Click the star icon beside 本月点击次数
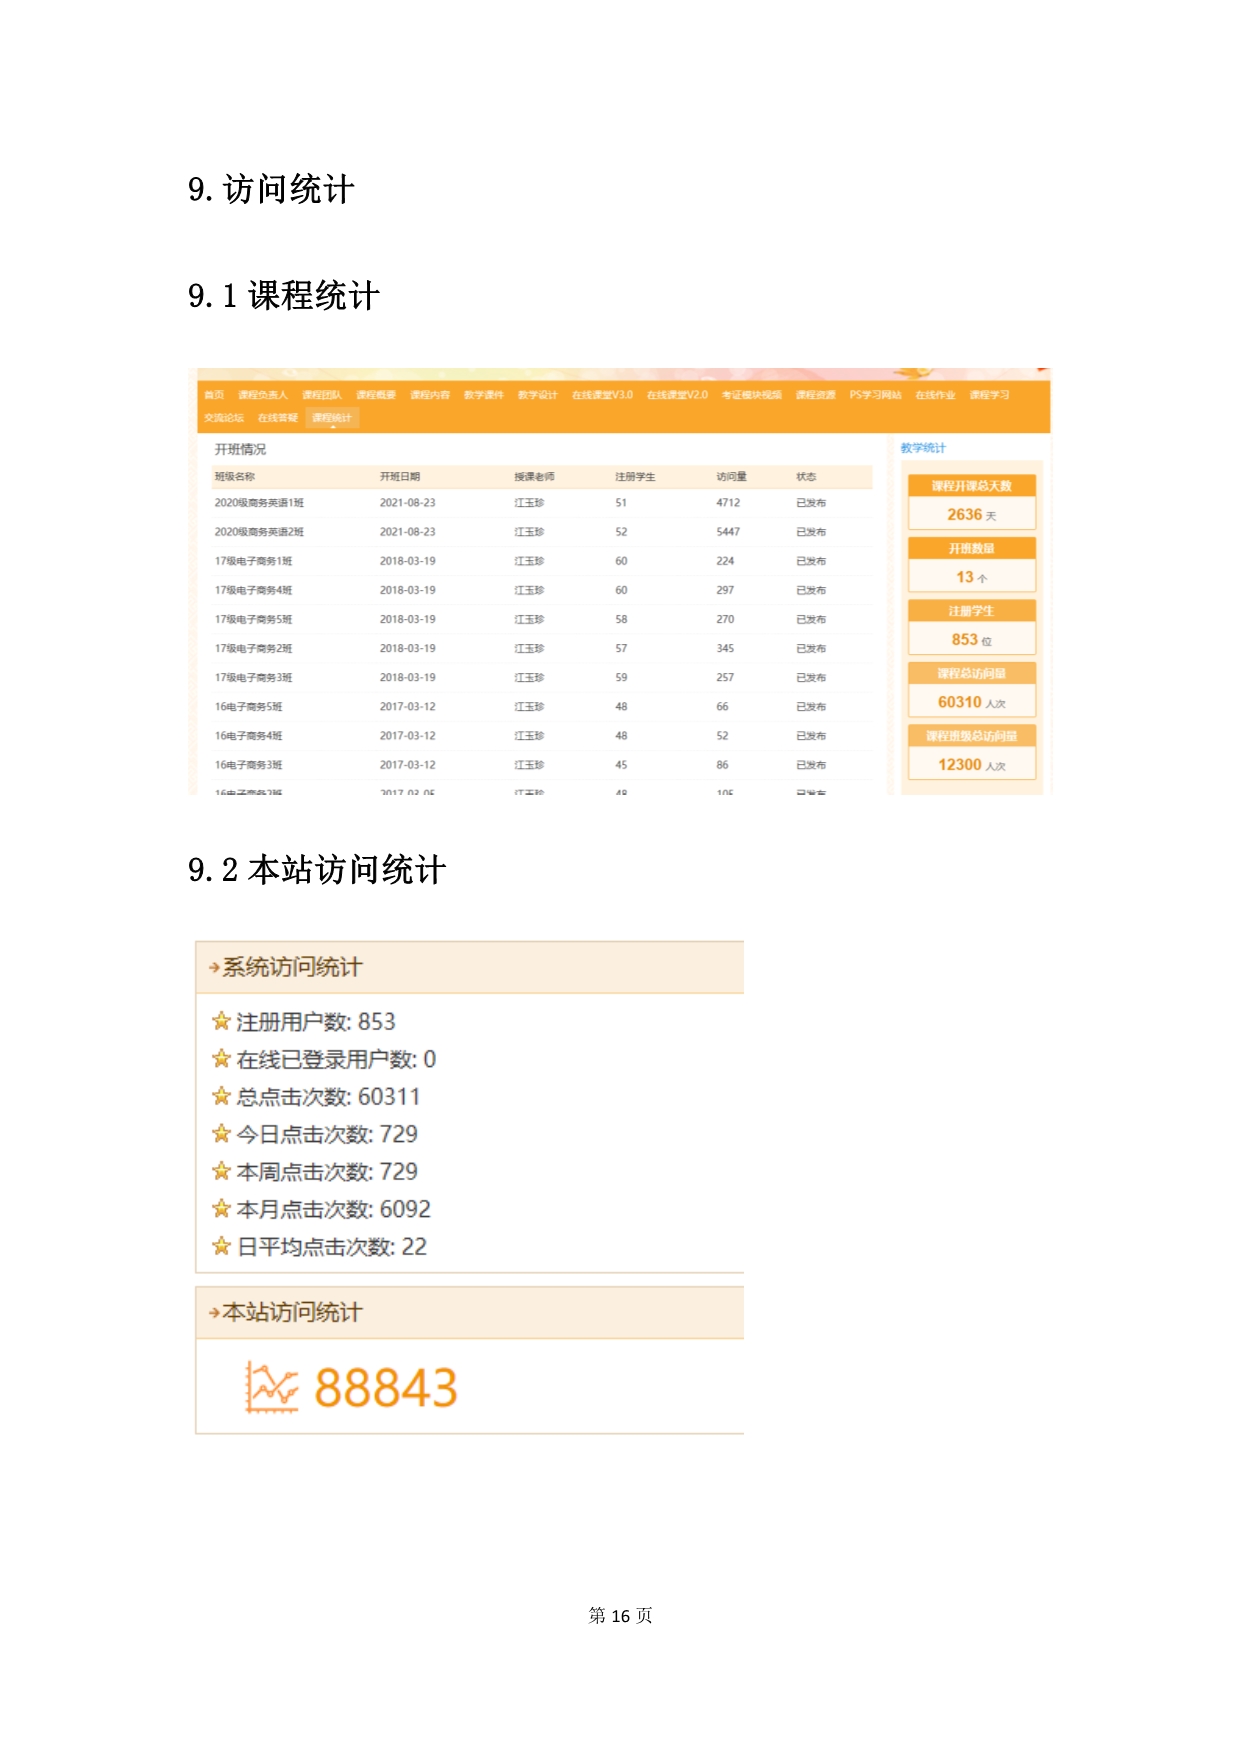 222,1208
